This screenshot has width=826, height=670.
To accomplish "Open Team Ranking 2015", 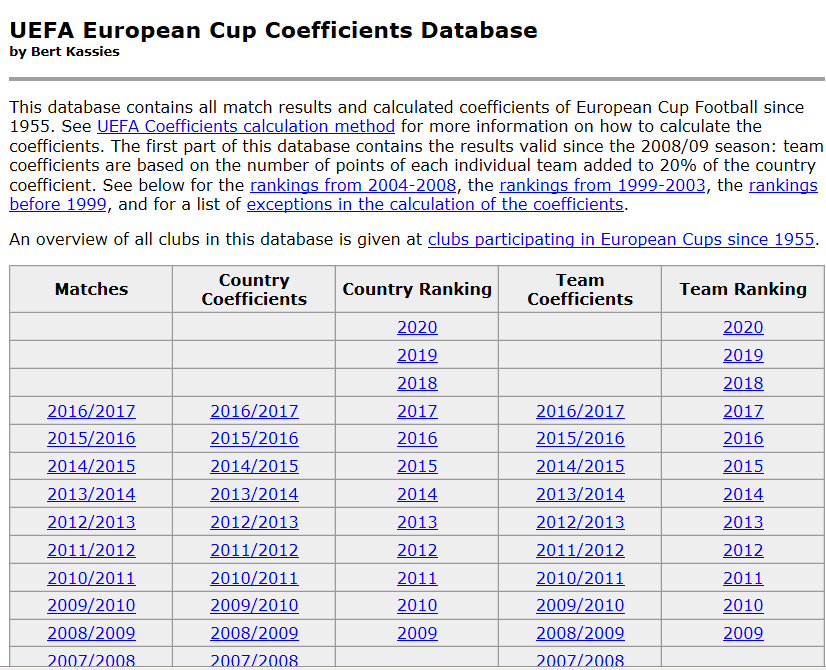I will click(x=743, y=466).
